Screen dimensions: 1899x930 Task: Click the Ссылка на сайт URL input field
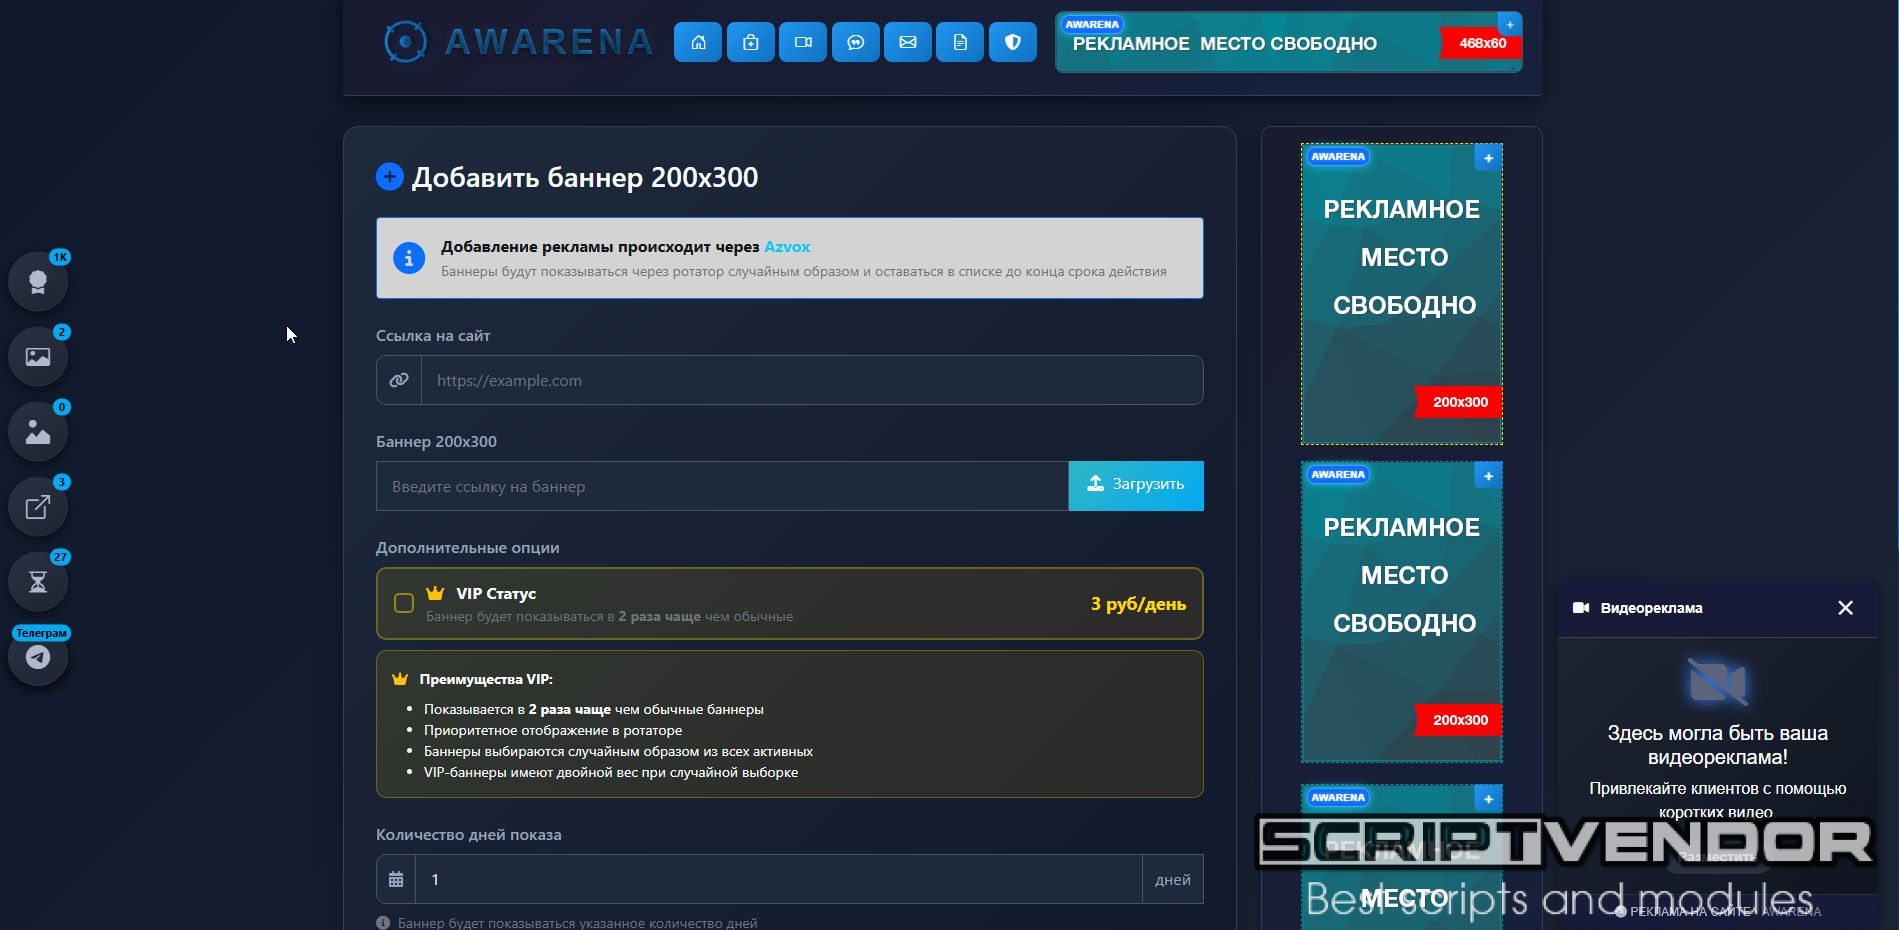tap(811, 381)
